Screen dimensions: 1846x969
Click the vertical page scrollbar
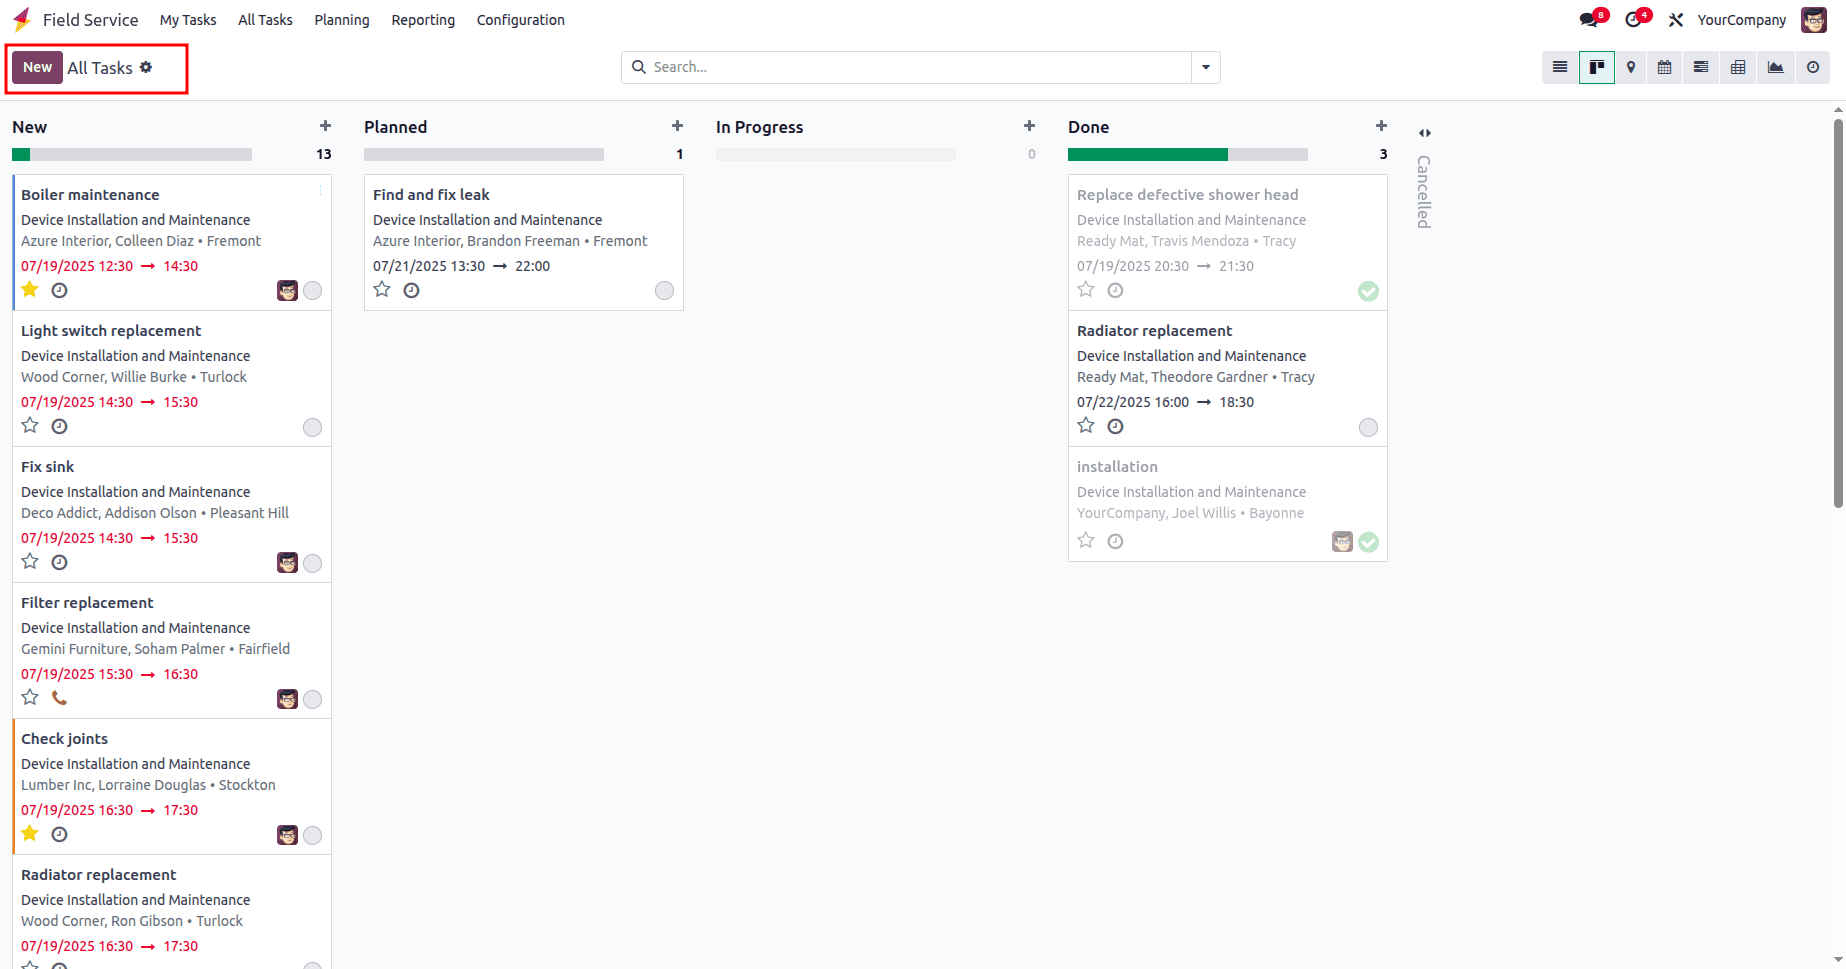point(1838,314)
